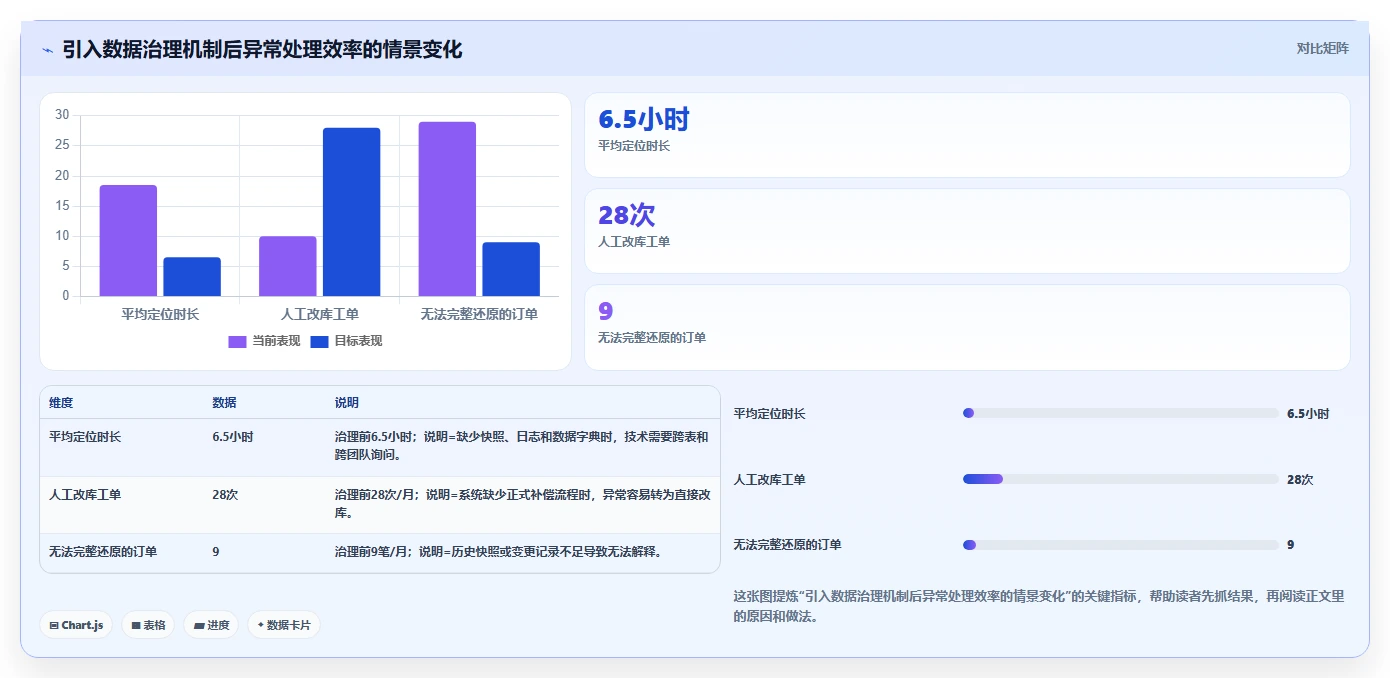Click the 维度 table column header
Image resolution: width=1390 pixels, height=678 pixels.
click(x=61, y=403)
